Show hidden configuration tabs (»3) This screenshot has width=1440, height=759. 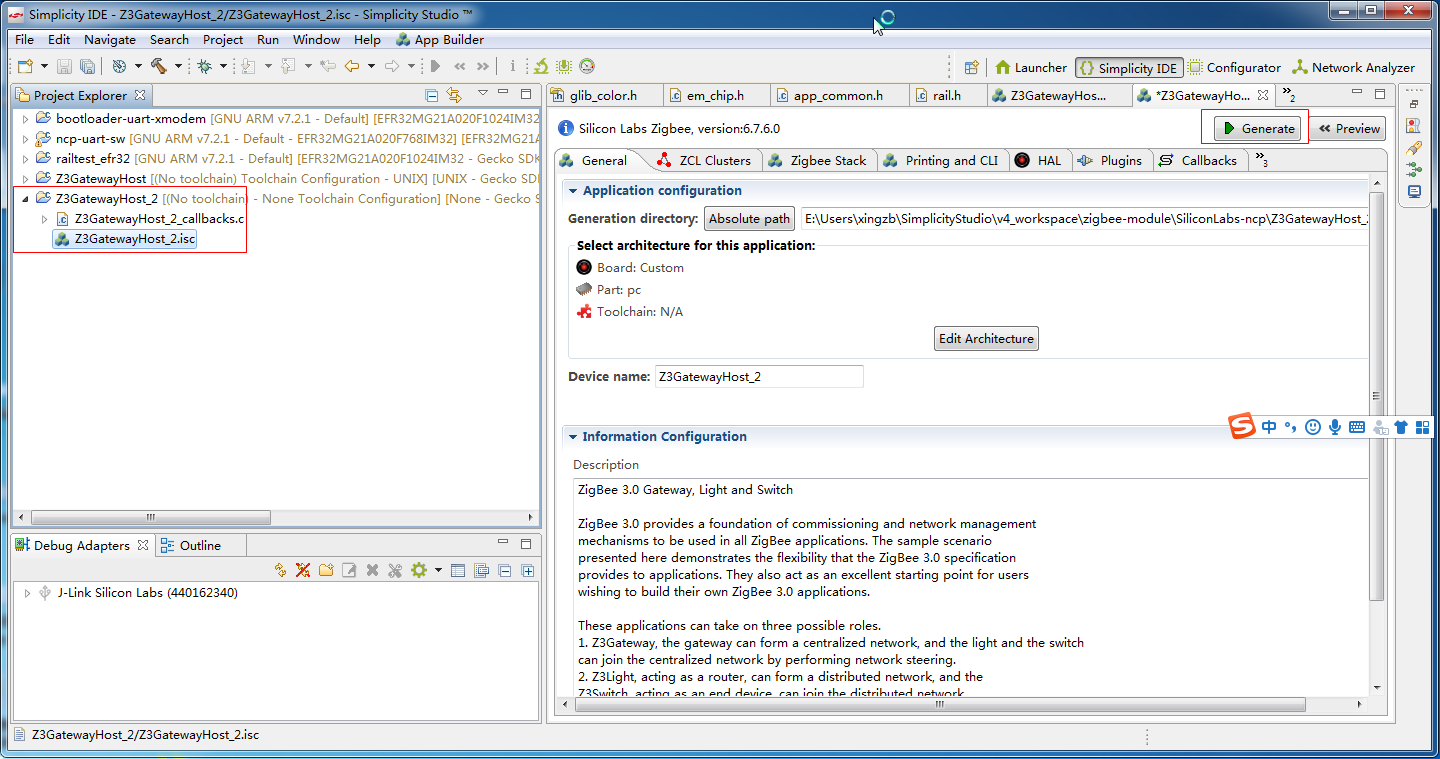click(1262, 160)
